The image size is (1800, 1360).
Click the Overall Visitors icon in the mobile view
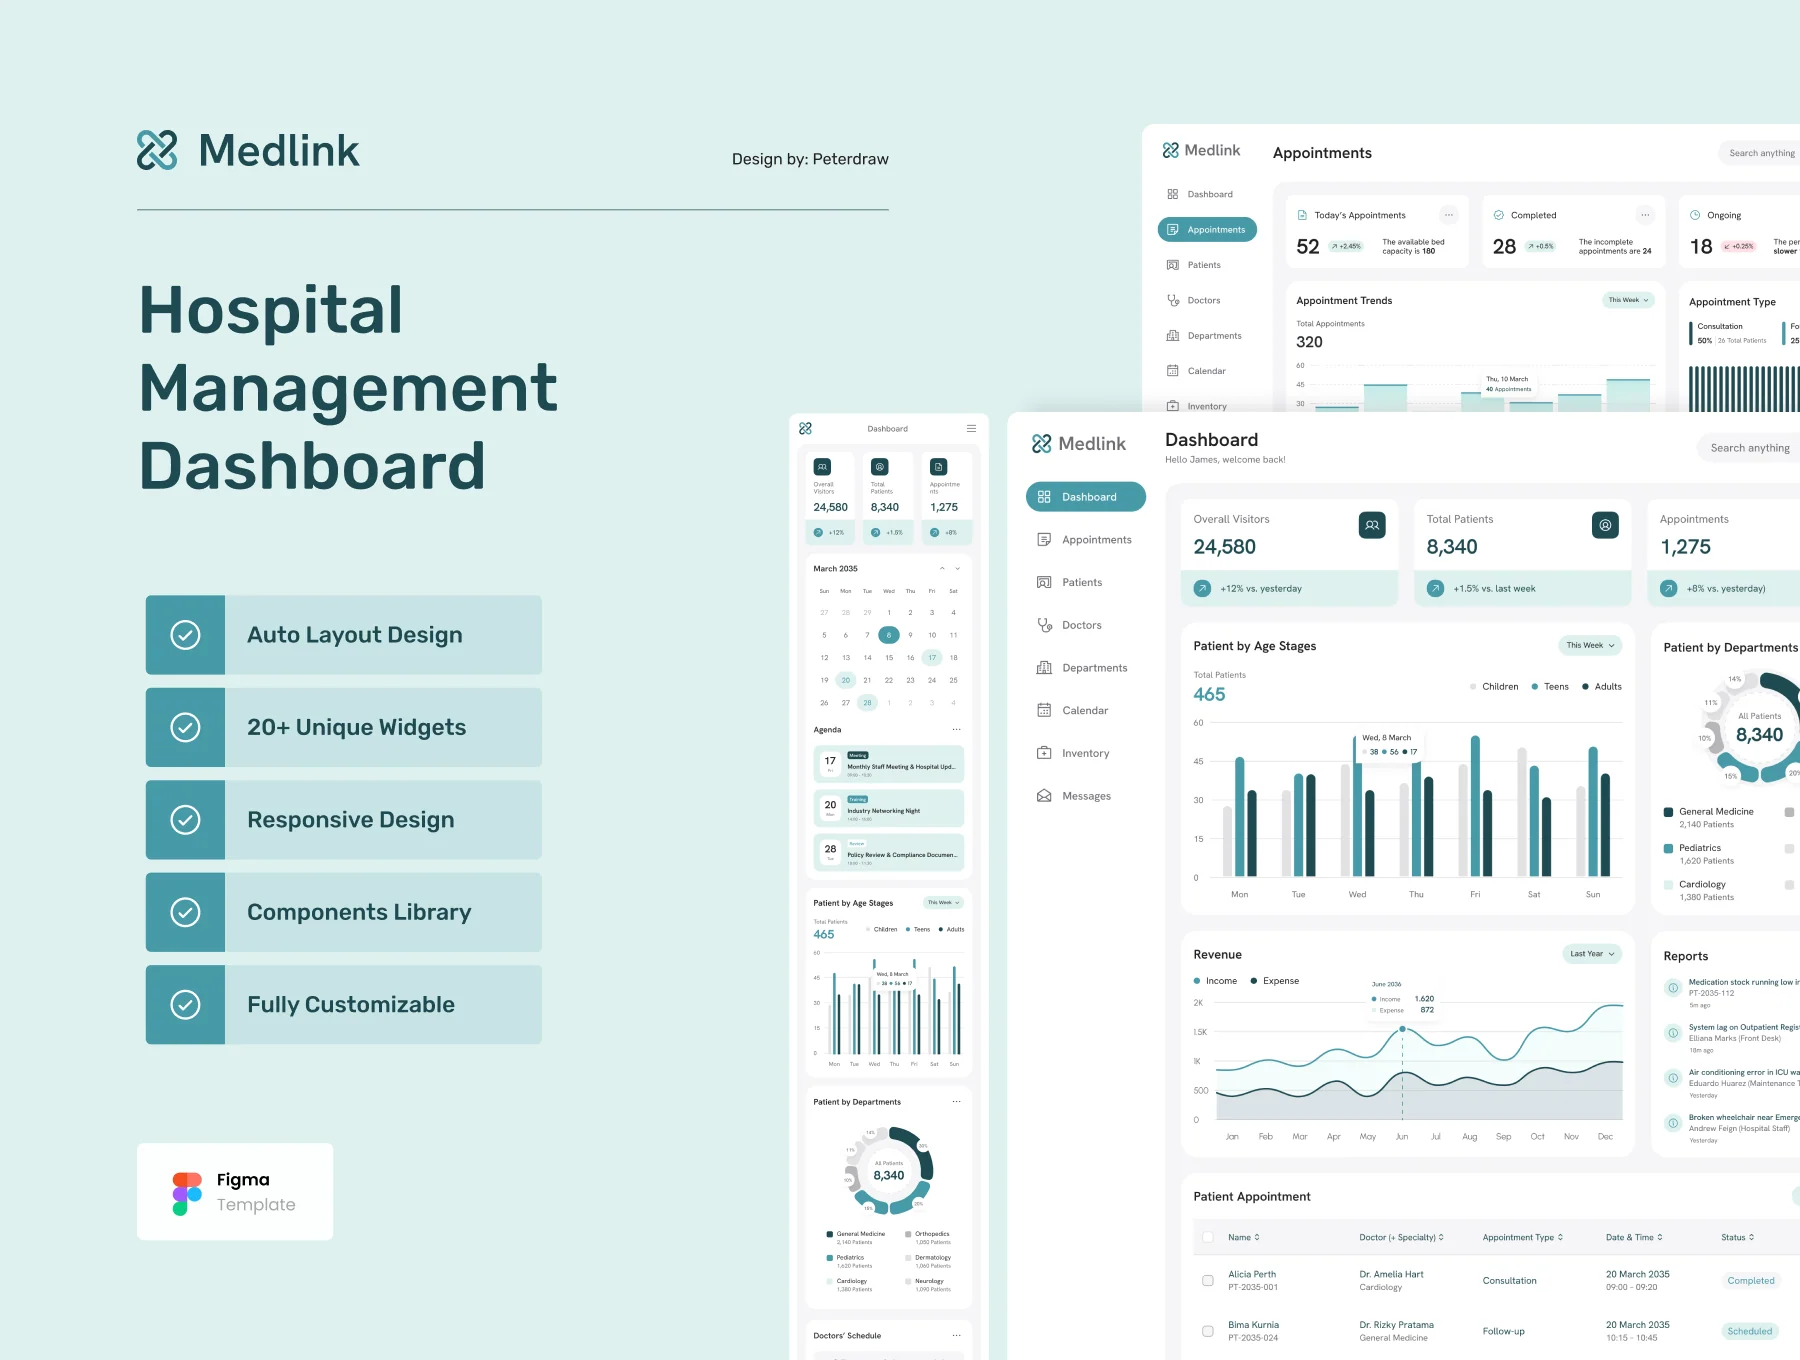tap(822, 467)
